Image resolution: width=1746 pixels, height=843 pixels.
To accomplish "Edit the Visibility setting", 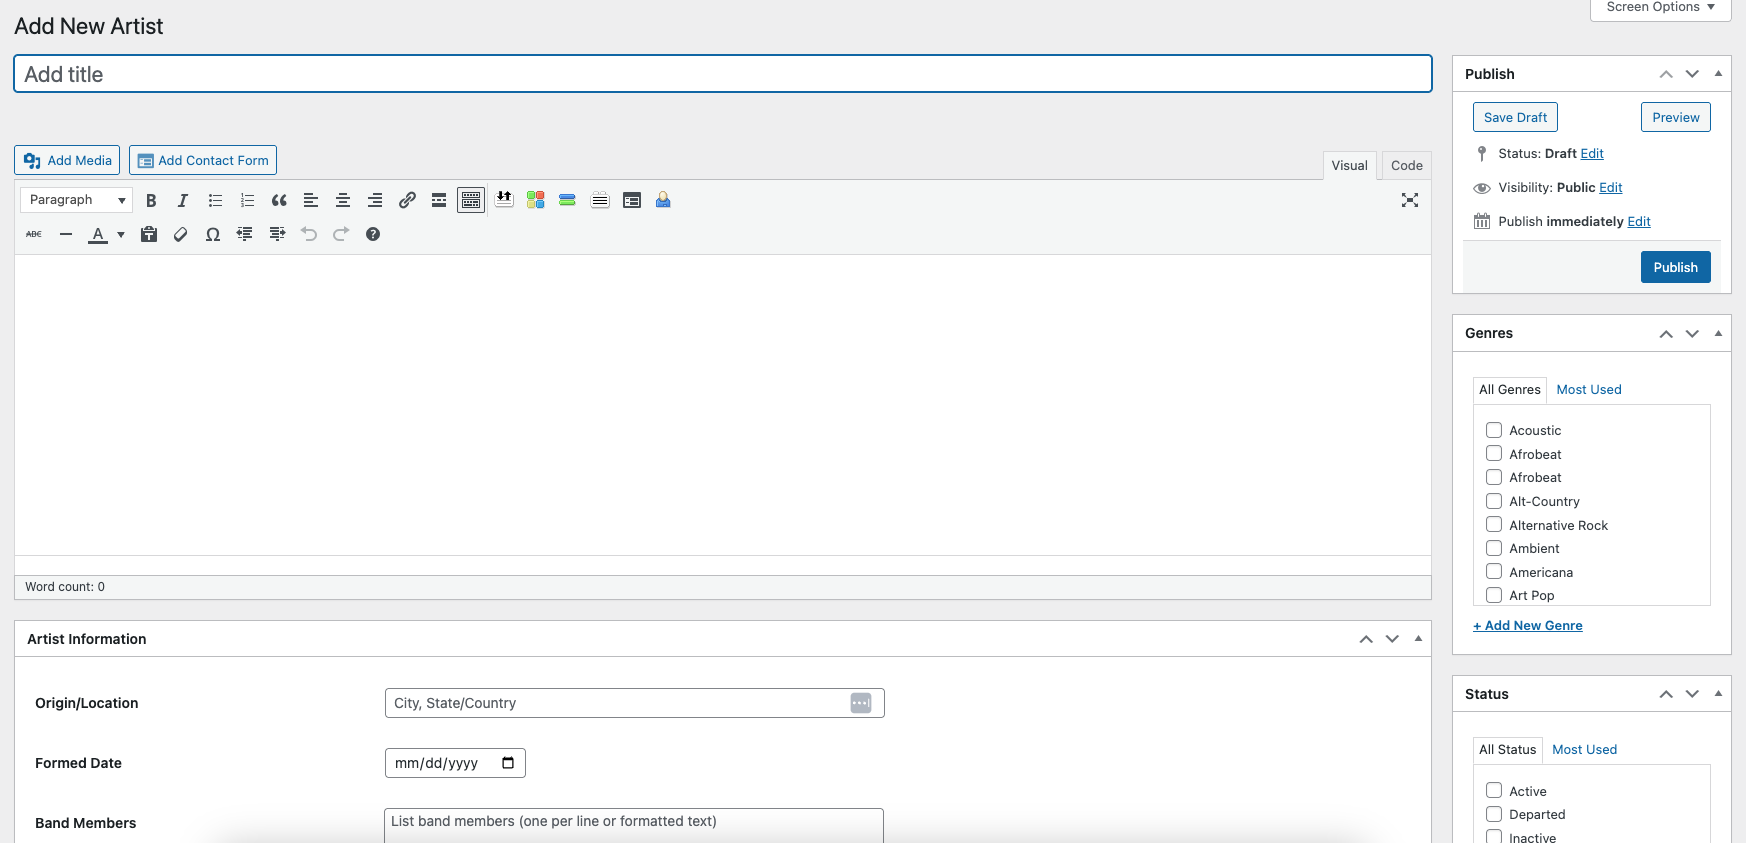I will pyautogui.click(x=1610, y=188).
